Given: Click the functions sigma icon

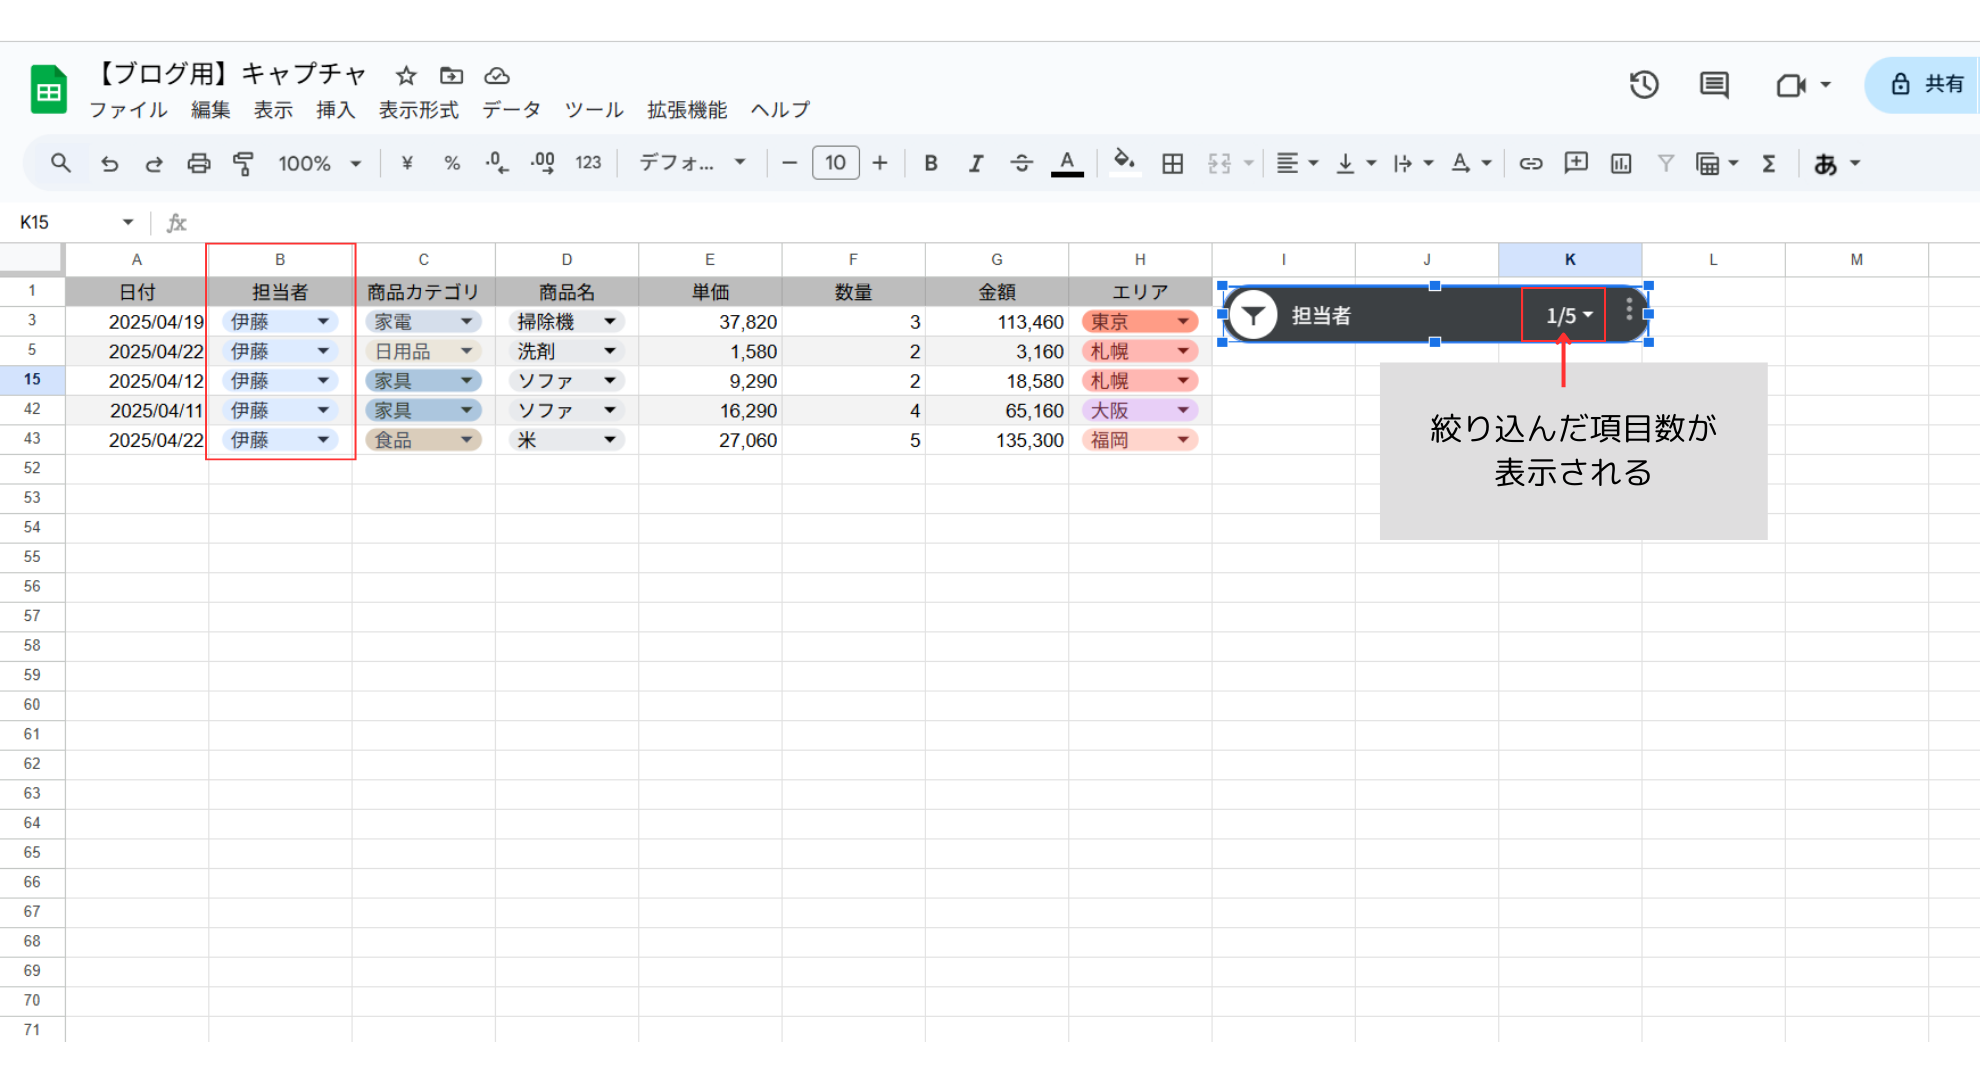Looking at the screenshot, I should (1769, 163).
